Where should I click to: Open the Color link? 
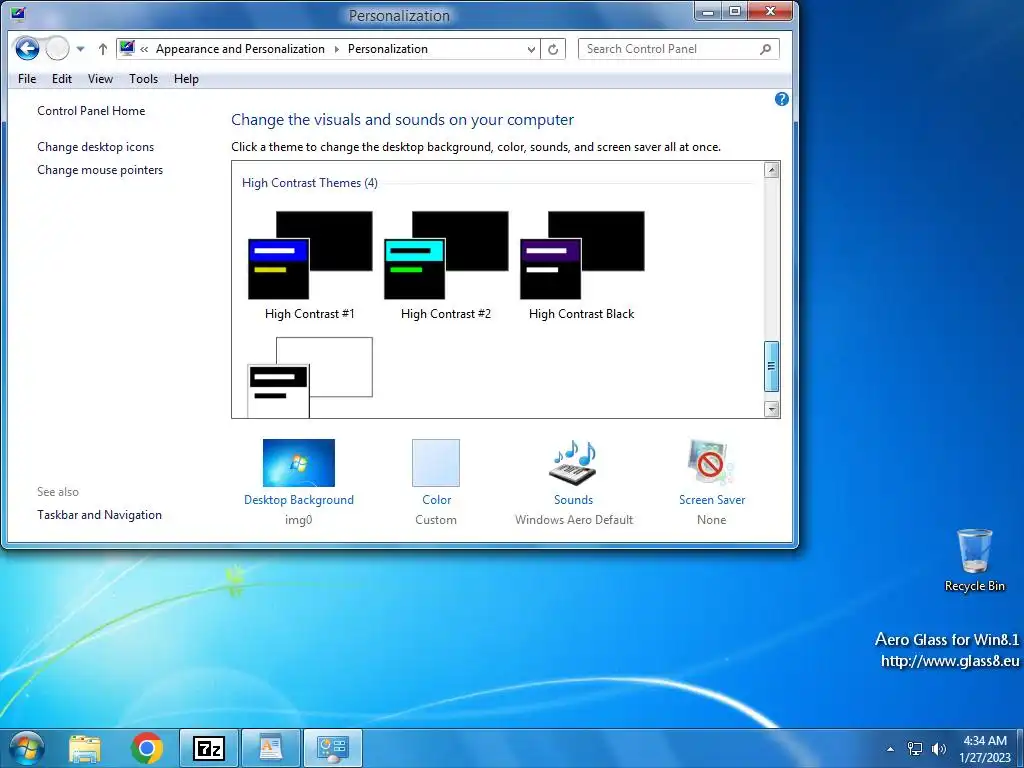point(436,500)
